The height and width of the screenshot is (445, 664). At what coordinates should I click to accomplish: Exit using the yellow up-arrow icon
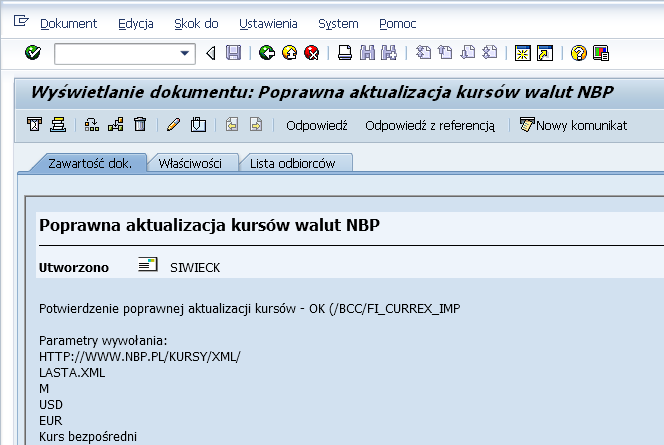[290, 53]
